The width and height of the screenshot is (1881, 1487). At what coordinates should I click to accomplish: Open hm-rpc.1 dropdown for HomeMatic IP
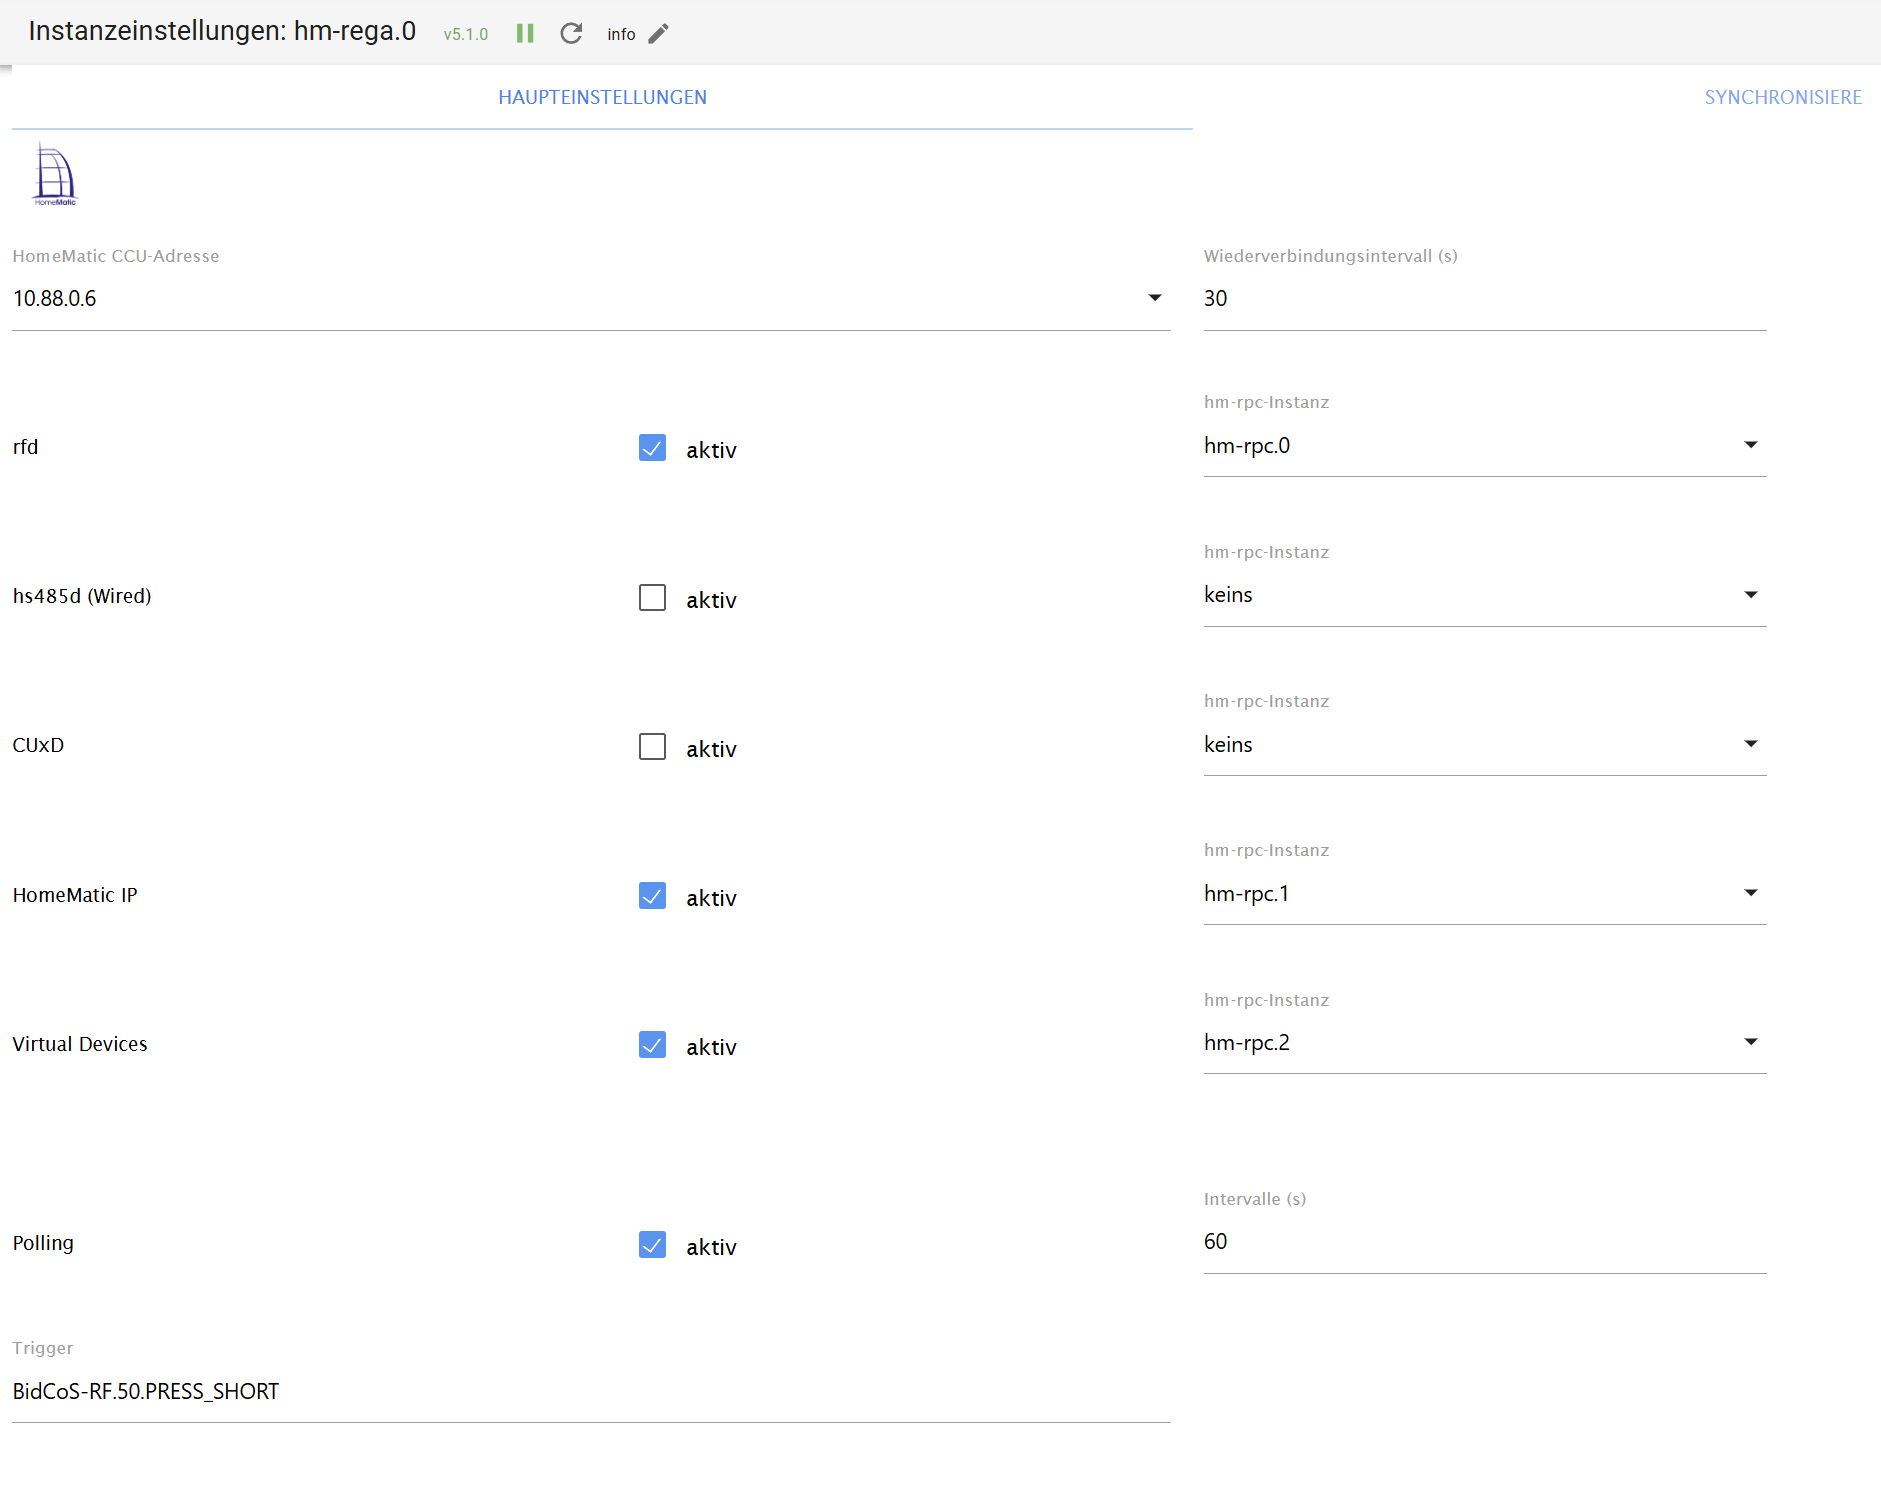tap(1485, 893)
